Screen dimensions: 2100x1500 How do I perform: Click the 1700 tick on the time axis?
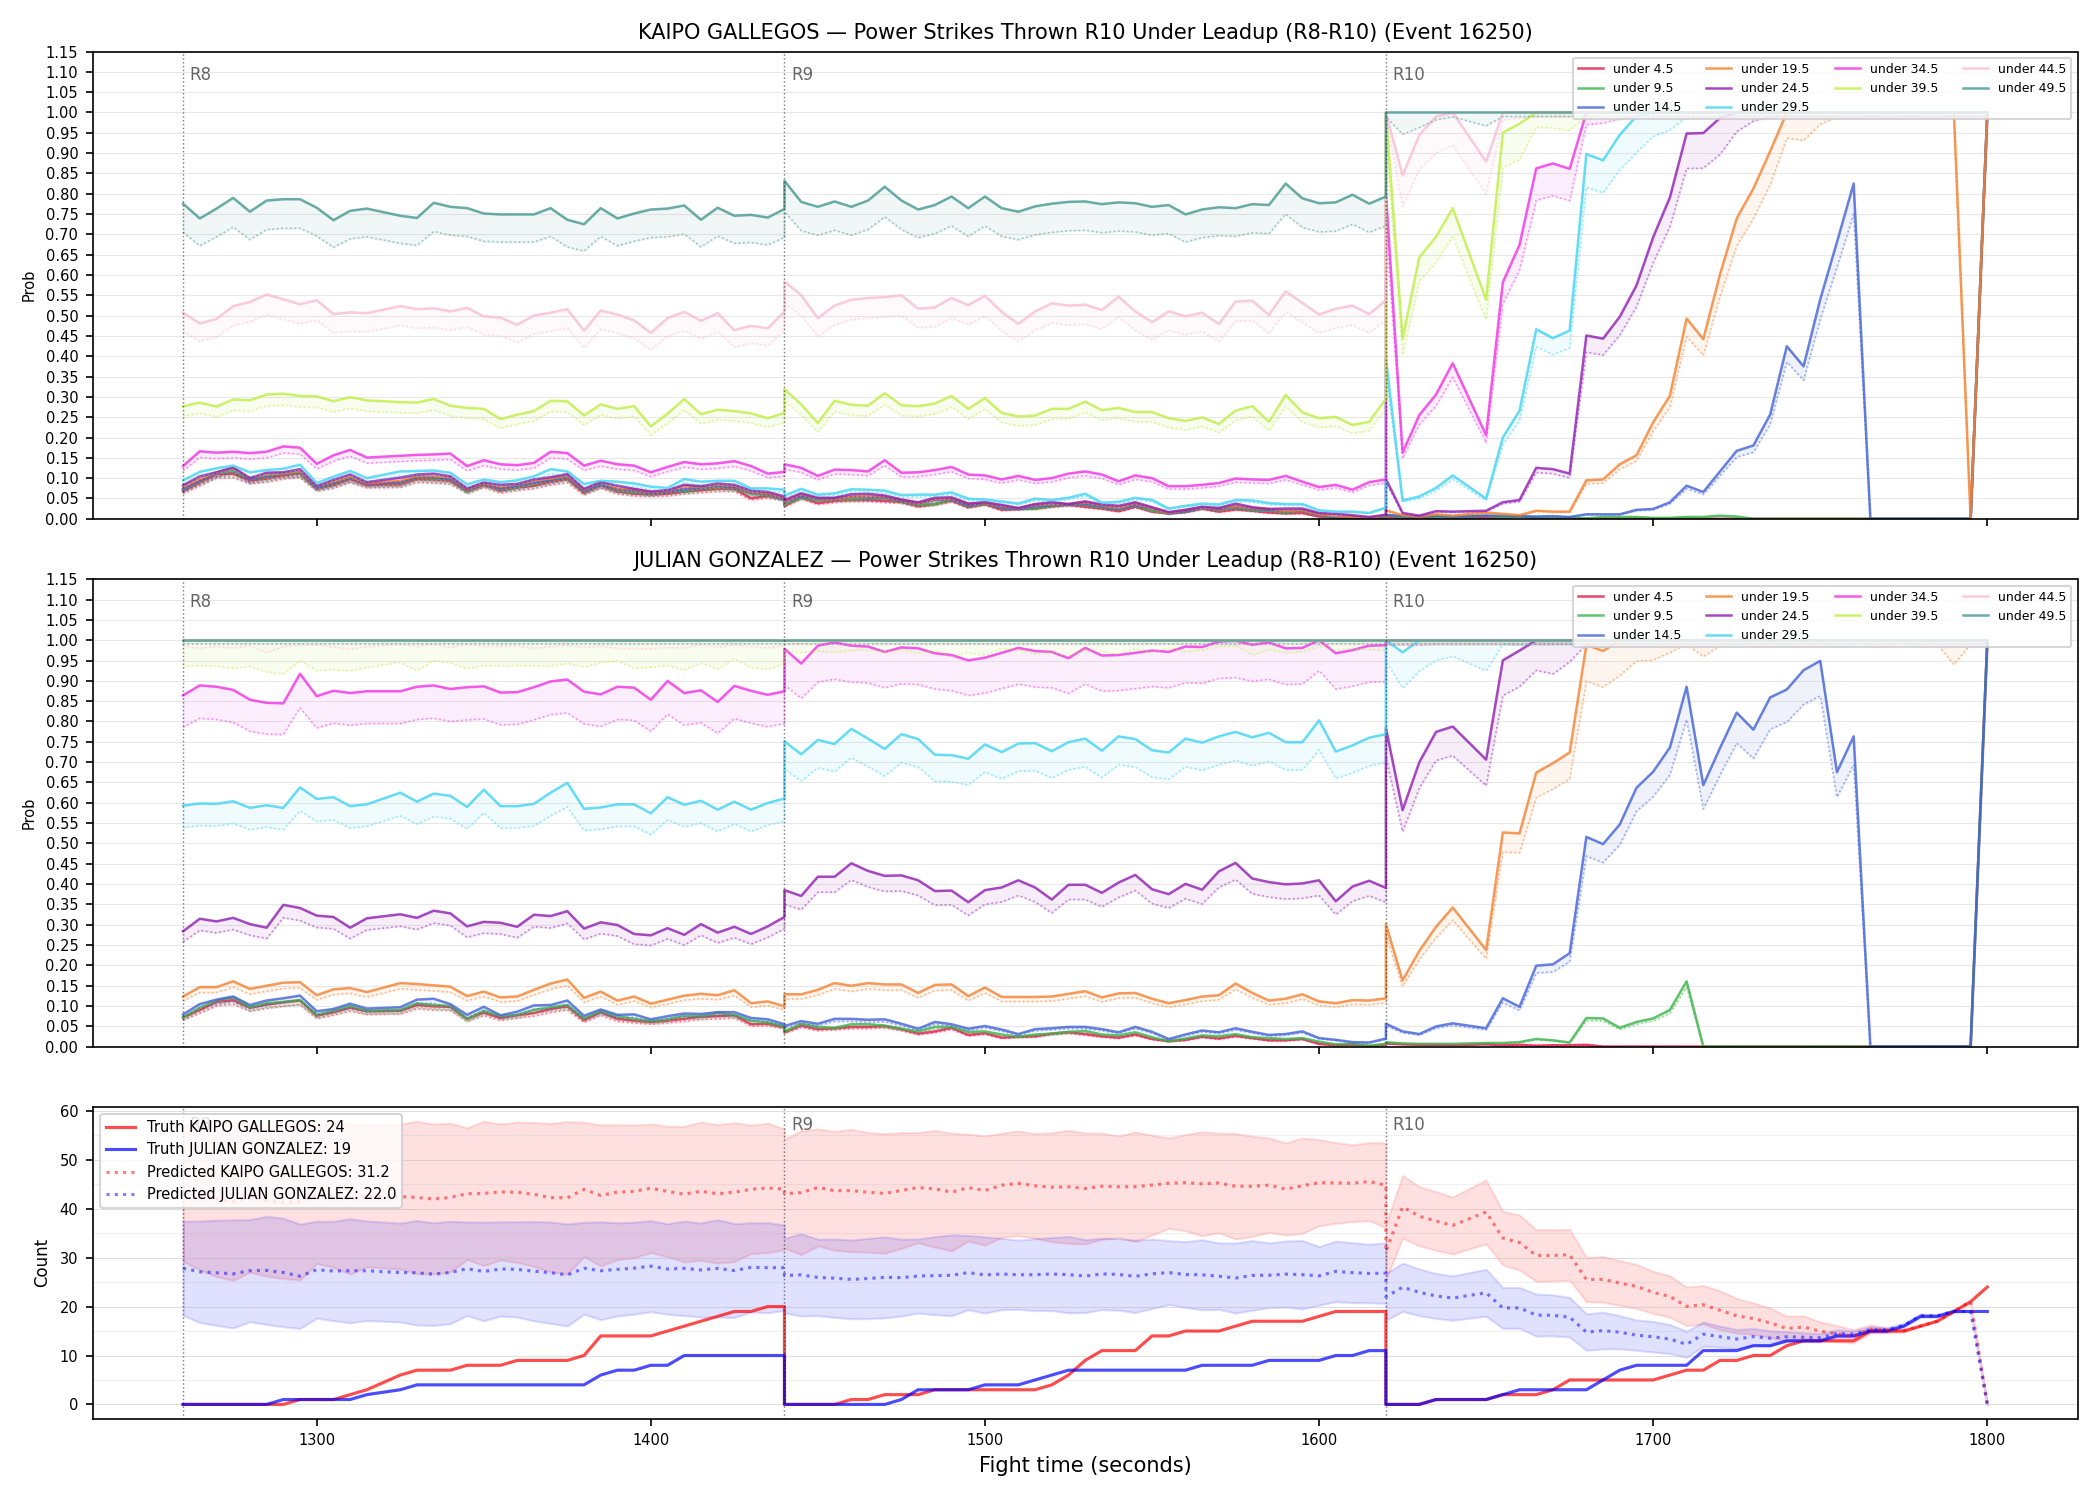pyautogui.click(x=1653, y=1439)
